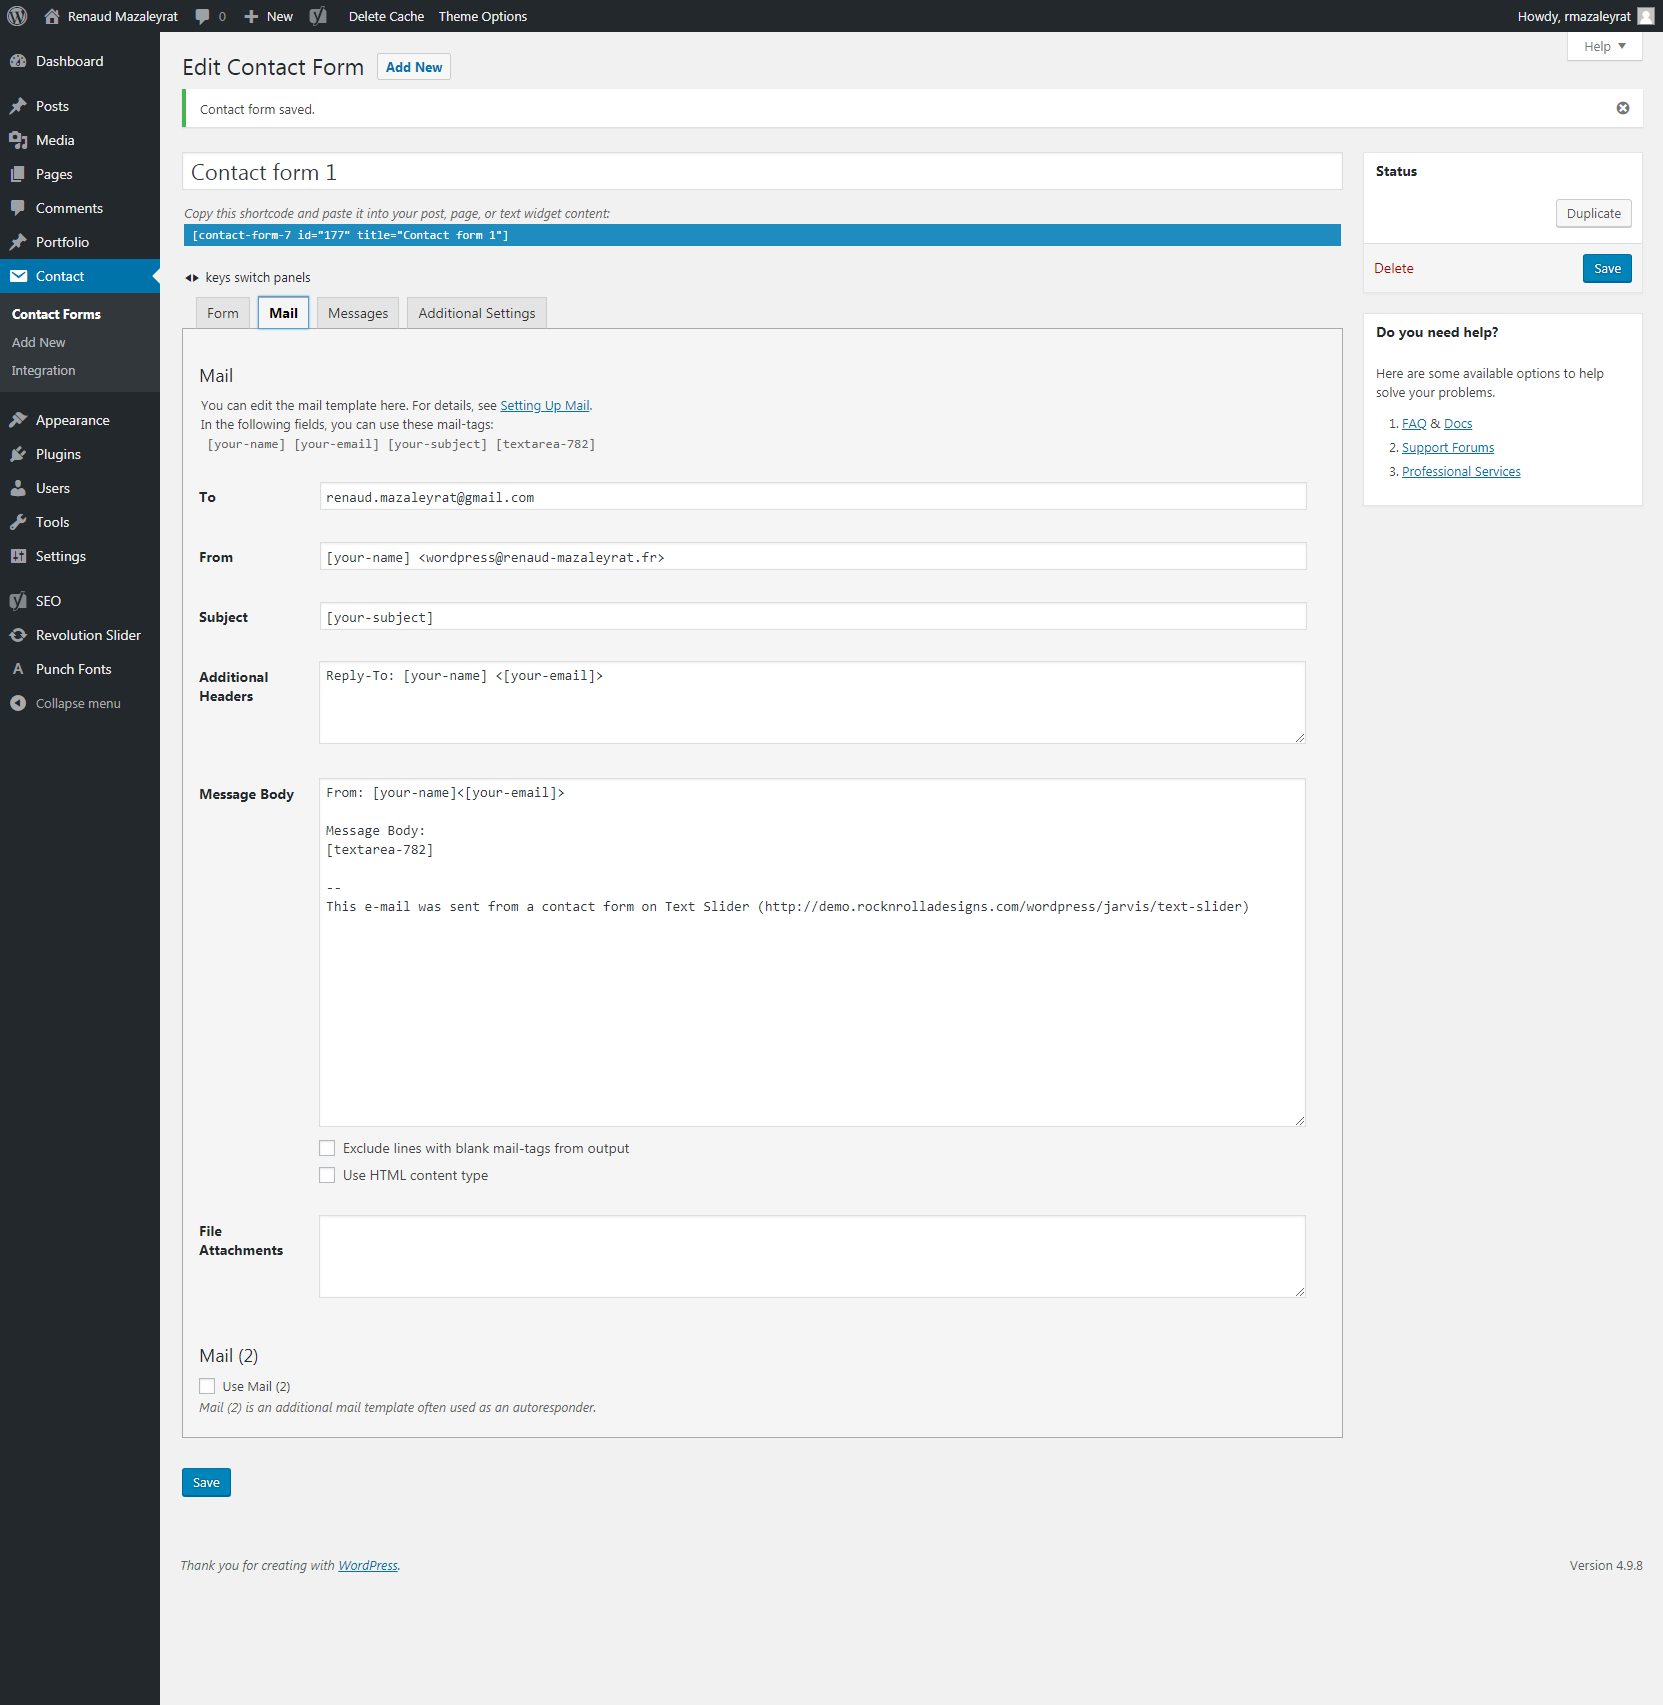Click Delete Cache in admin bar

(x=386, y=16)
